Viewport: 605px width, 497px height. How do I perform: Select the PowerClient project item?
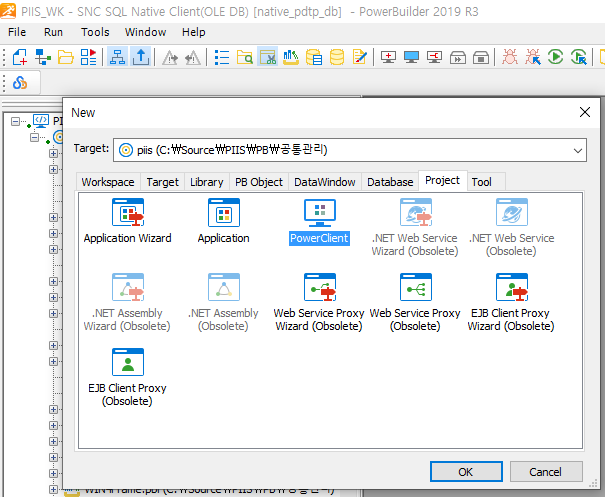[x=319, y=221]
